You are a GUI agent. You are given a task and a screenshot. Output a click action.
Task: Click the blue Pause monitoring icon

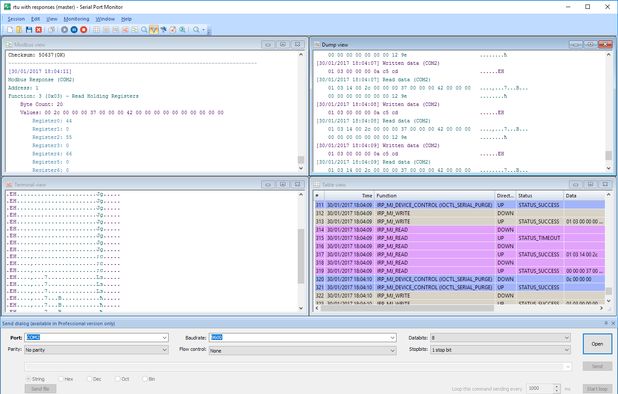tap(74, 30)
